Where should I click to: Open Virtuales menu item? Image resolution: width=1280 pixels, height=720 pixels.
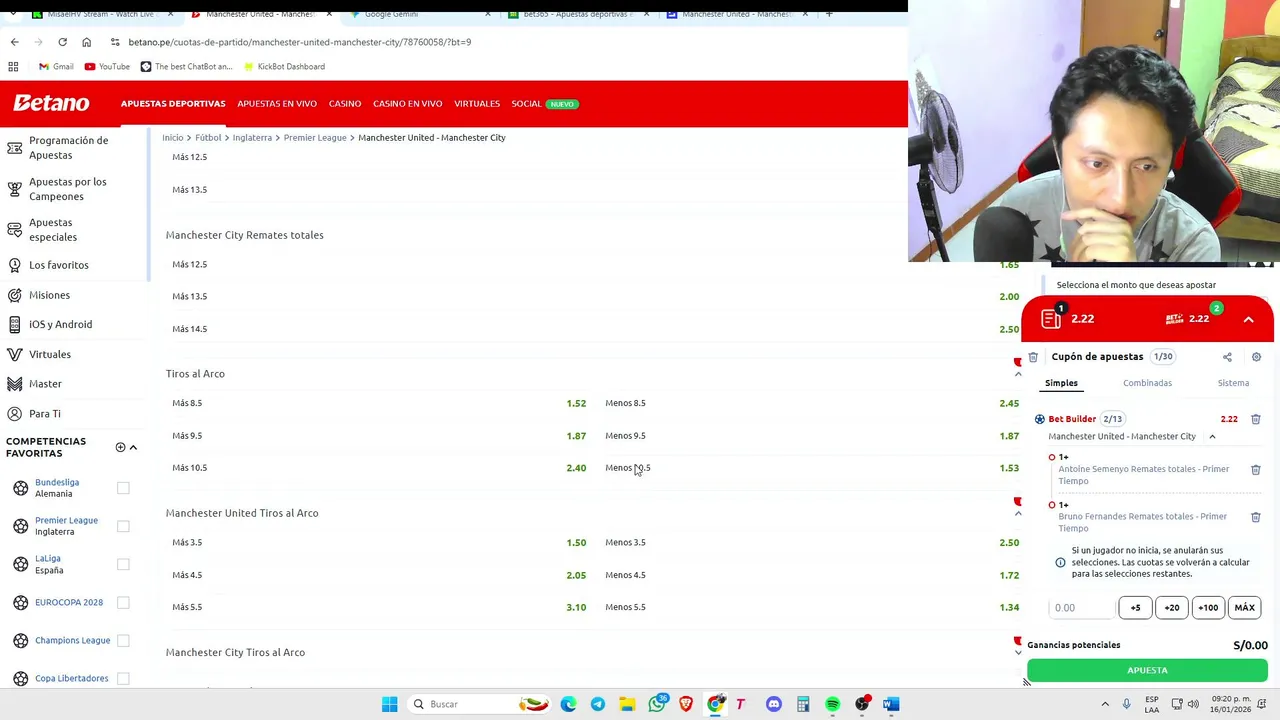pos(477,104)
